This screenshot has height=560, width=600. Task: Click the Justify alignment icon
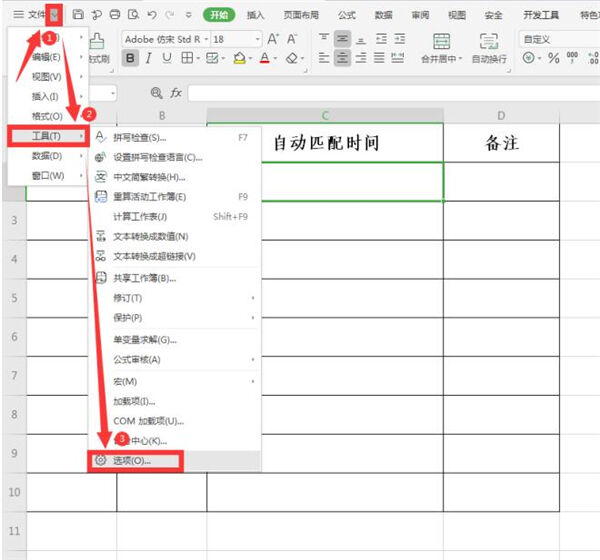(x=379, y=58)
